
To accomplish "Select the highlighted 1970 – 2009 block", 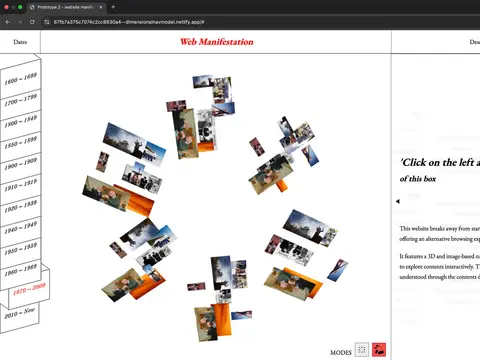I will [29, 289].
